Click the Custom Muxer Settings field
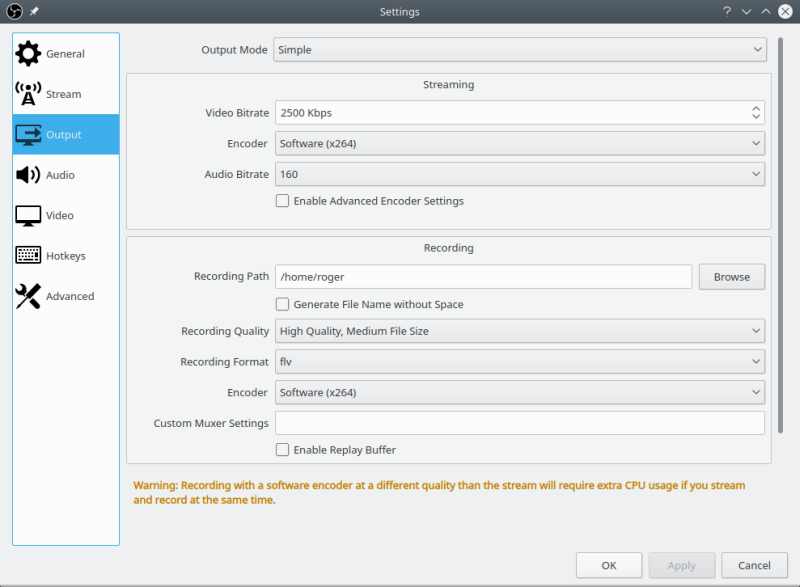This screenshot has height=587, width=800. 519,423
